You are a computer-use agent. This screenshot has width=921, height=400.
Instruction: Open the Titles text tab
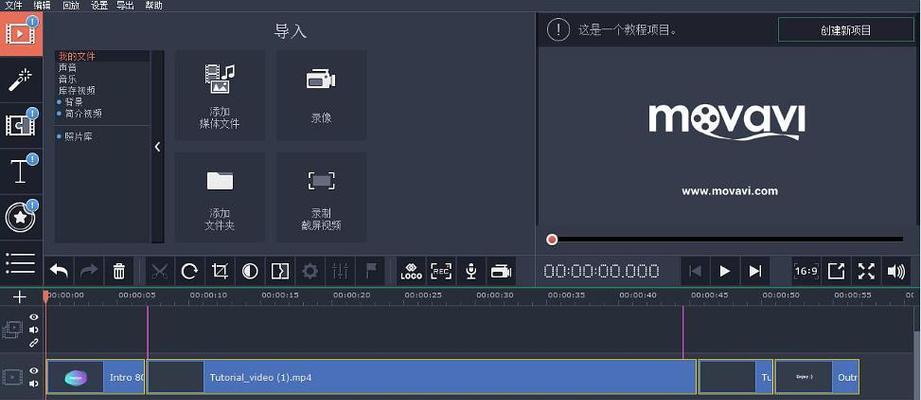pyautogui.click(x=21, y=171)
